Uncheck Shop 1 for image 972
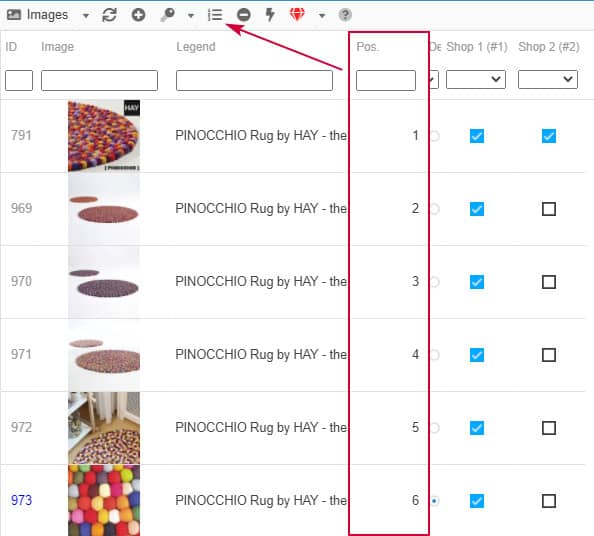This screenshot has height=536, width=594. click(477, 428)
